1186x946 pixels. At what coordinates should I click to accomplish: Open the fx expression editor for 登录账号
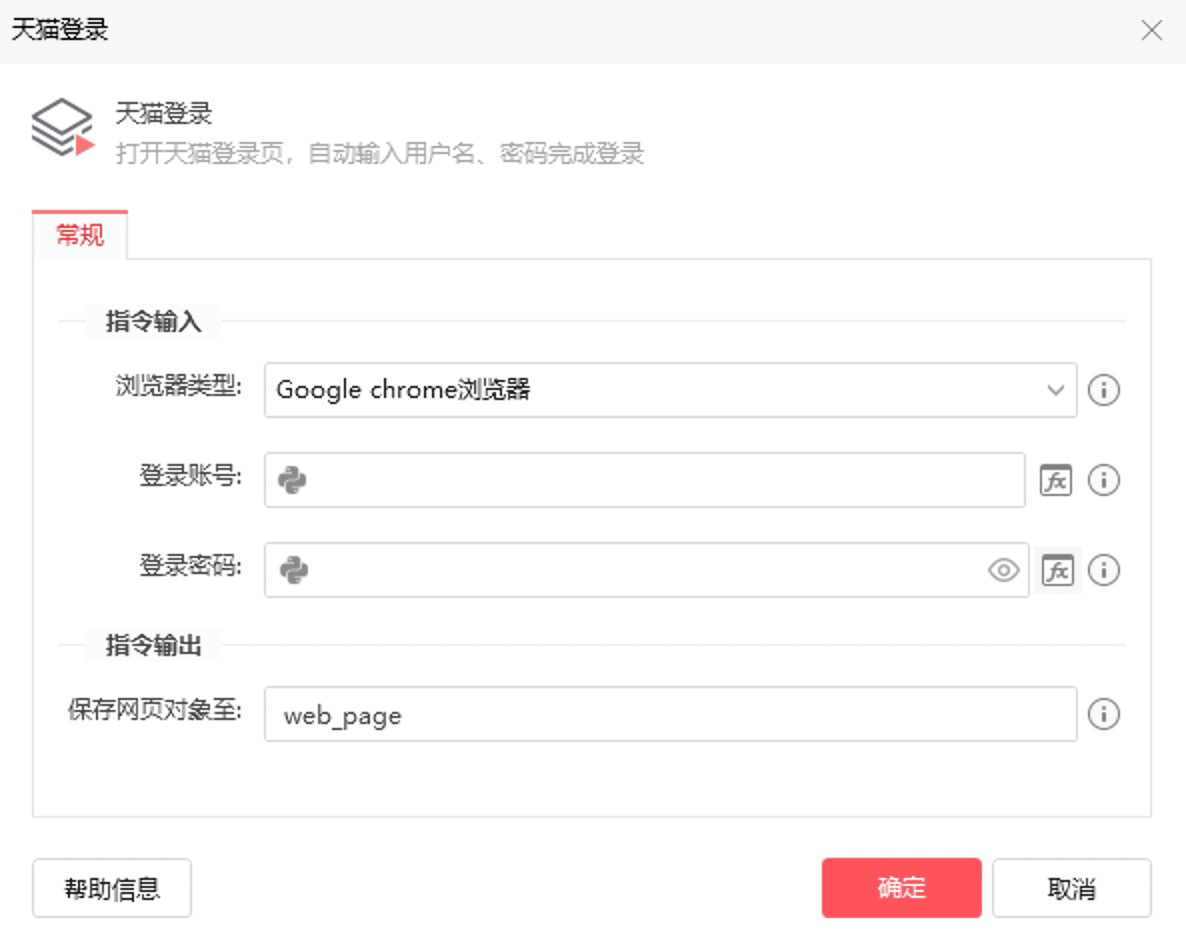tap(1056, 480)
